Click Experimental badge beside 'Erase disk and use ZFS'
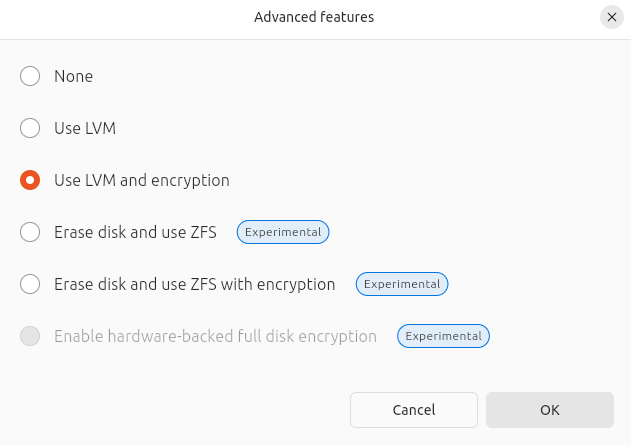Viewport: 631px width, 445px height. coord(283,232)
